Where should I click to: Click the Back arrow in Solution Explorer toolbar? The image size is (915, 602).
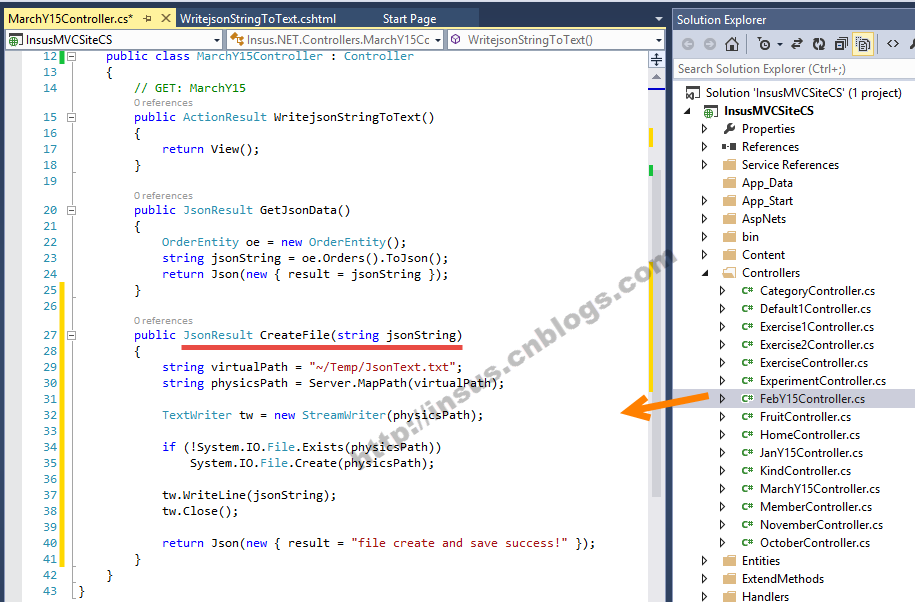(688, 44)
